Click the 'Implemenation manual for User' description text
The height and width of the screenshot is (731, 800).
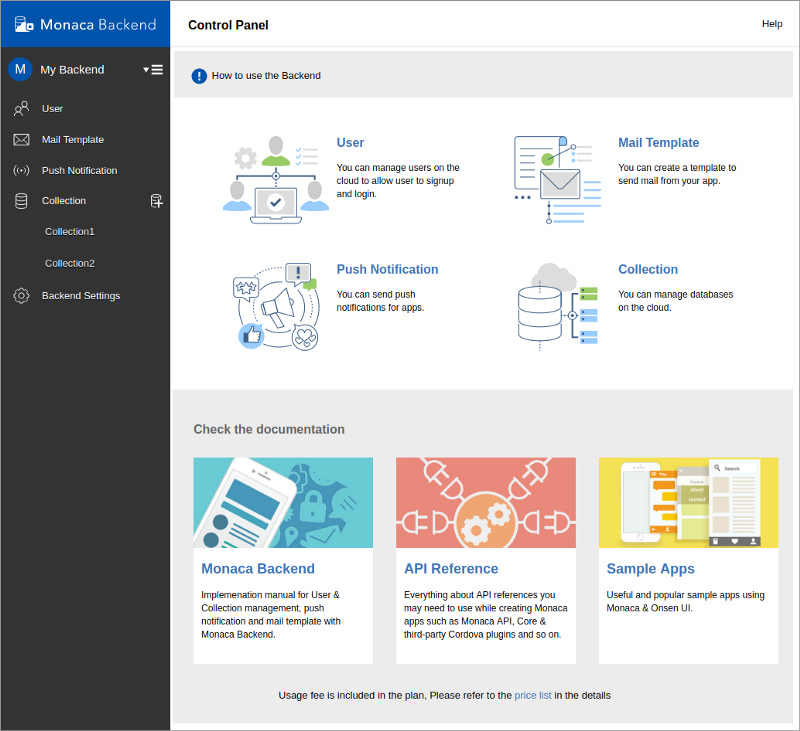270,615
